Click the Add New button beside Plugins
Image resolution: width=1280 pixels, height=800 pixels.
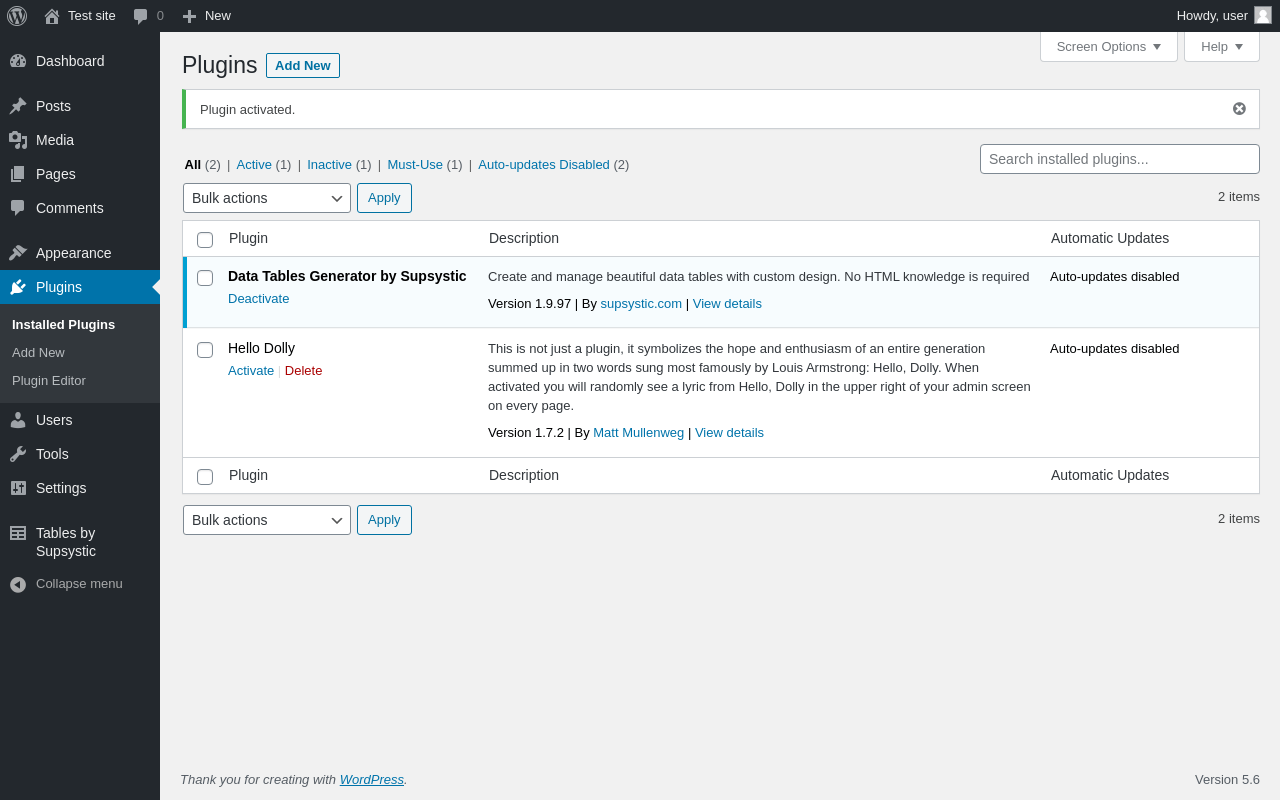[x=303, y=65]
